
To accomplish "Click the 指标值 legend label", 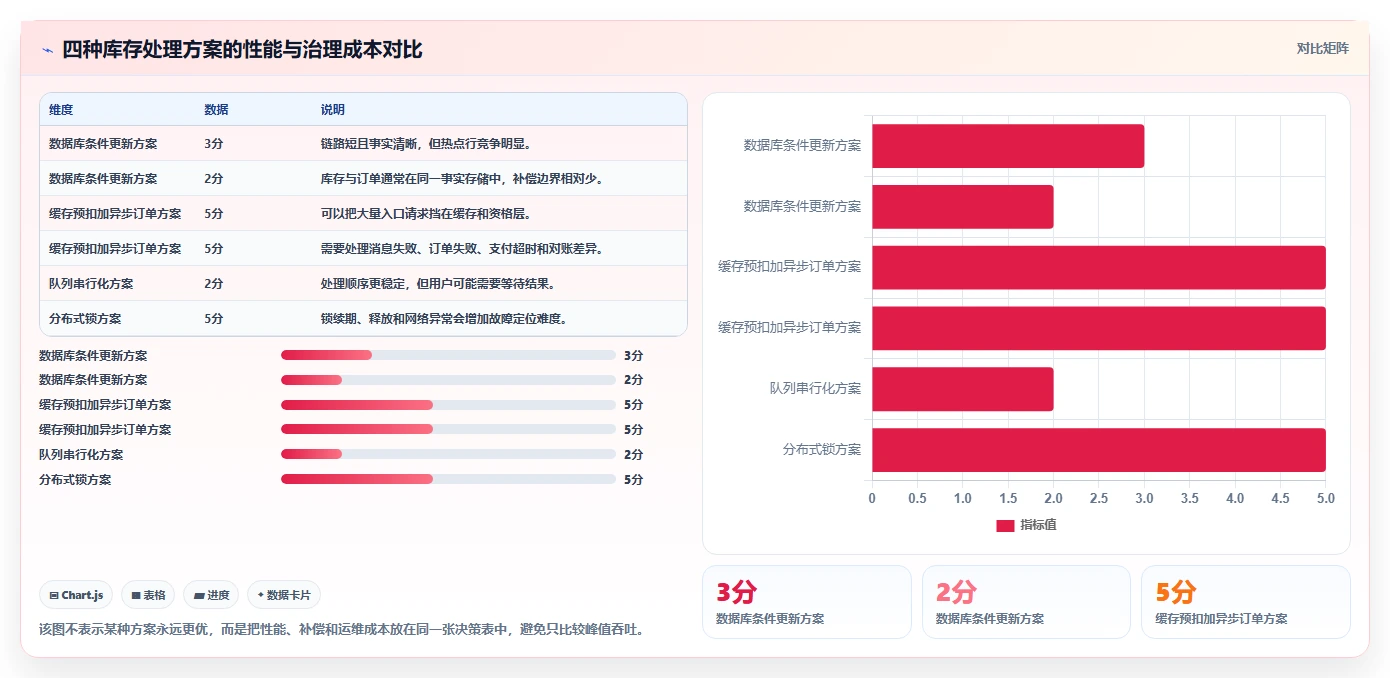I will click(1038, 526).
